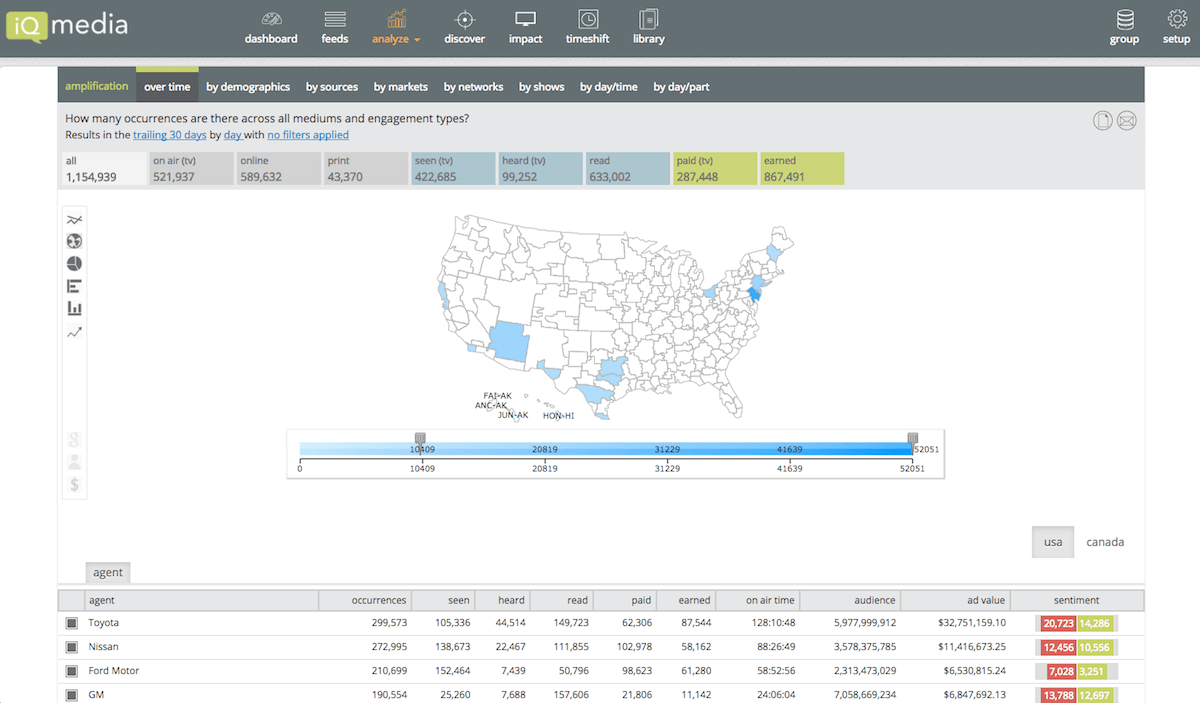Screen dimensions: 1200x703
Task: Click the left range slider handle at 10409
Action: (420, 438)
